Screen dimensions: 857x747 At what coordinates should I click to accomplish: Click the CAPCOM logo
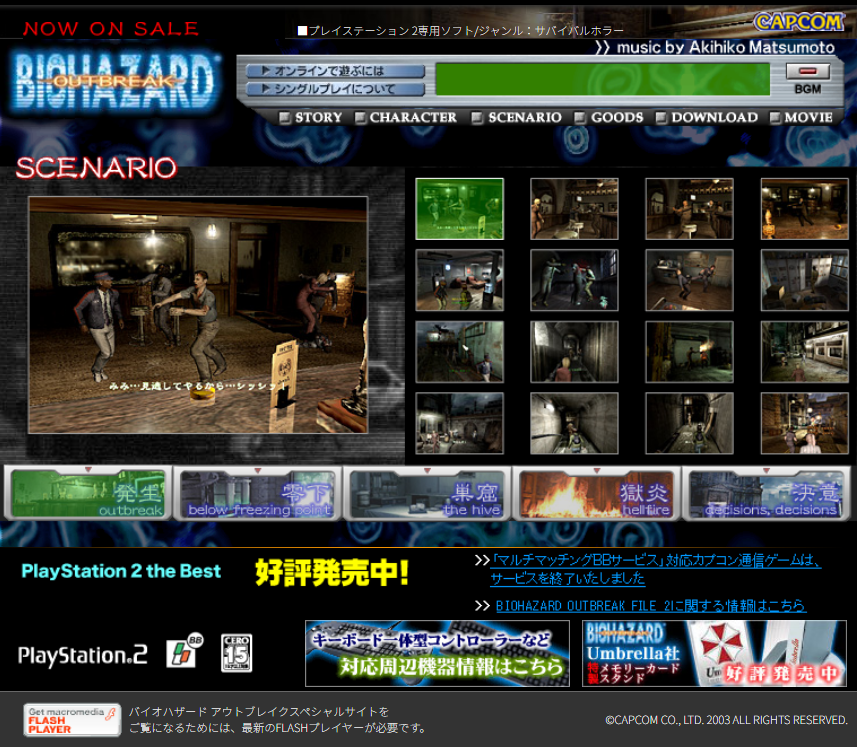coord(799,22)
